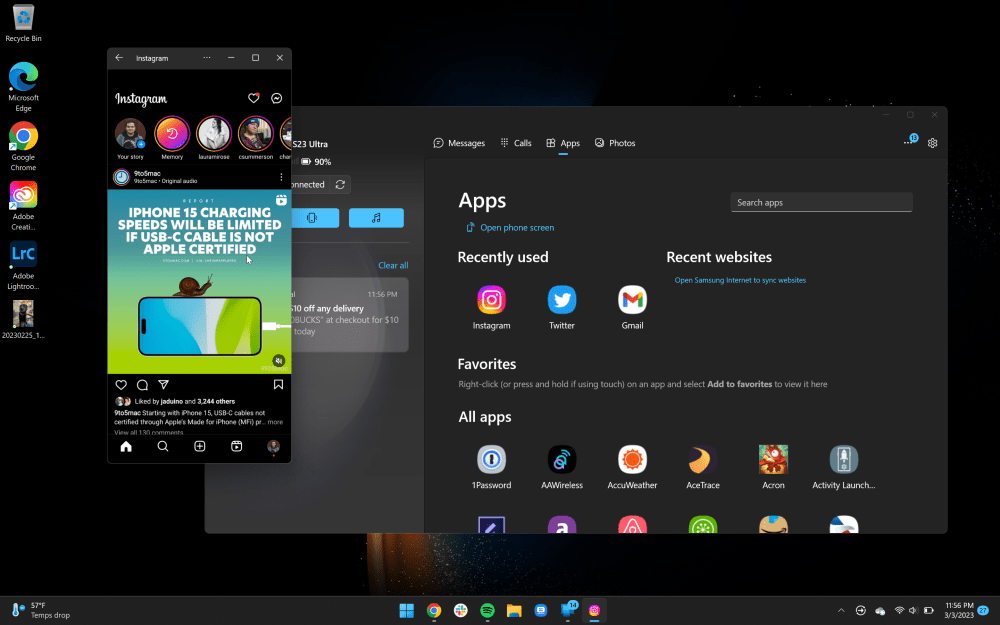Open the comment bubble on the post
The image size is (1000, 625).
(x=142, y=385)
